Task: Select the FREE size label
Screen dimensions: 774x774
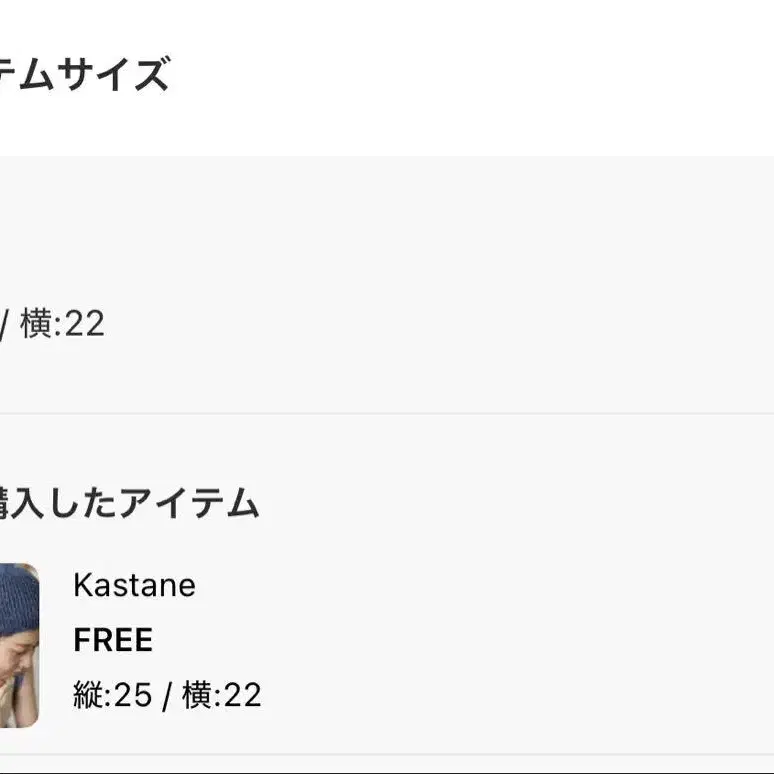Action: click(x=113, y=640)
